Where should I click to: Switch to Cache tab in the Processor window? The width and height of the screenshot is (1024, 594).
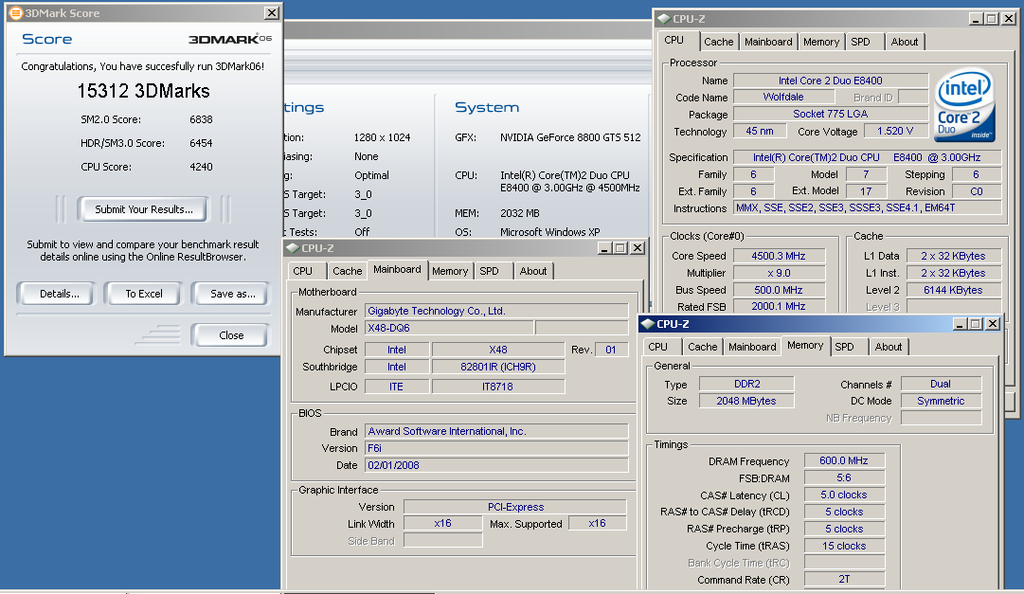click(x=718, y=42)
